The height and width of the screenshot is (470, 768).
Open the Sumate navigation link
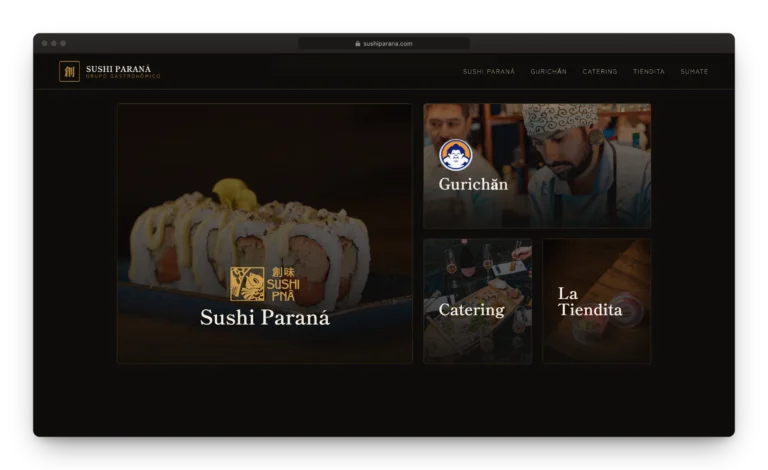(x=694, y=71)
